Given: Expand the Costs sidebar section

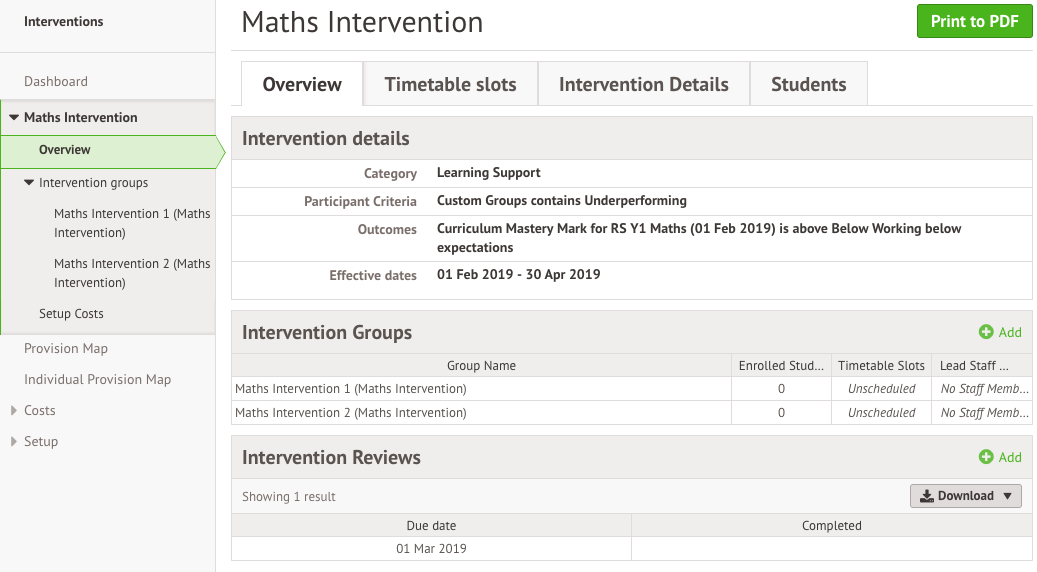Looking at the screenshot, I should pos(13,411).
